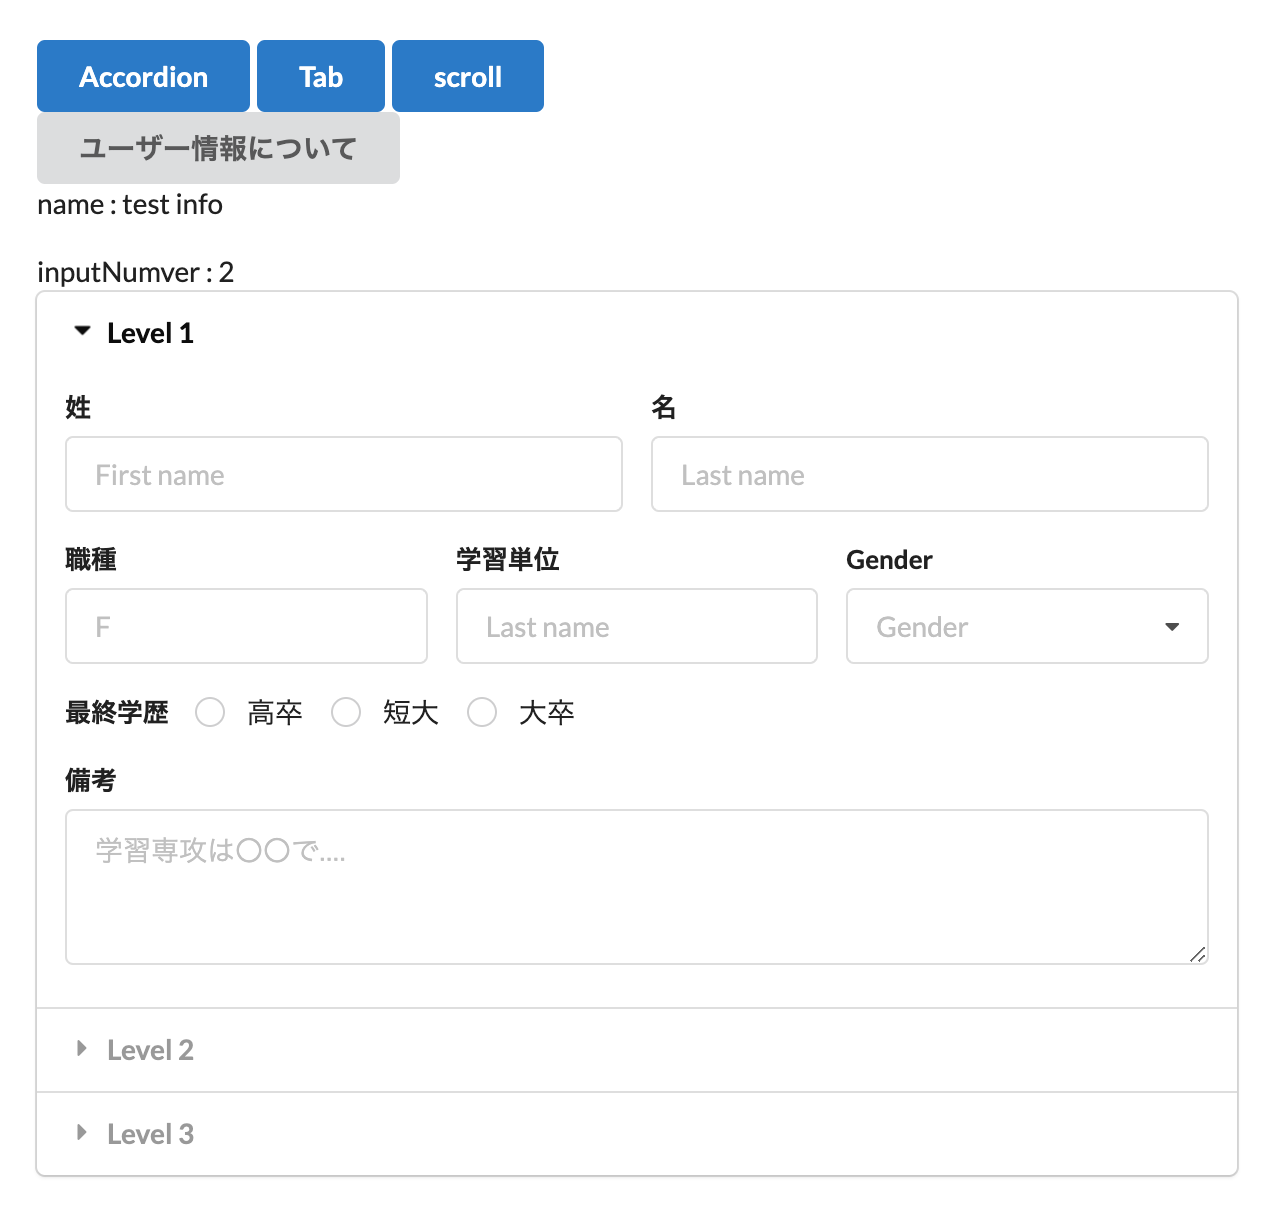Click the Gender dropdown caret arrow
This screenshot has width=1280, height=1210.
1172,627
